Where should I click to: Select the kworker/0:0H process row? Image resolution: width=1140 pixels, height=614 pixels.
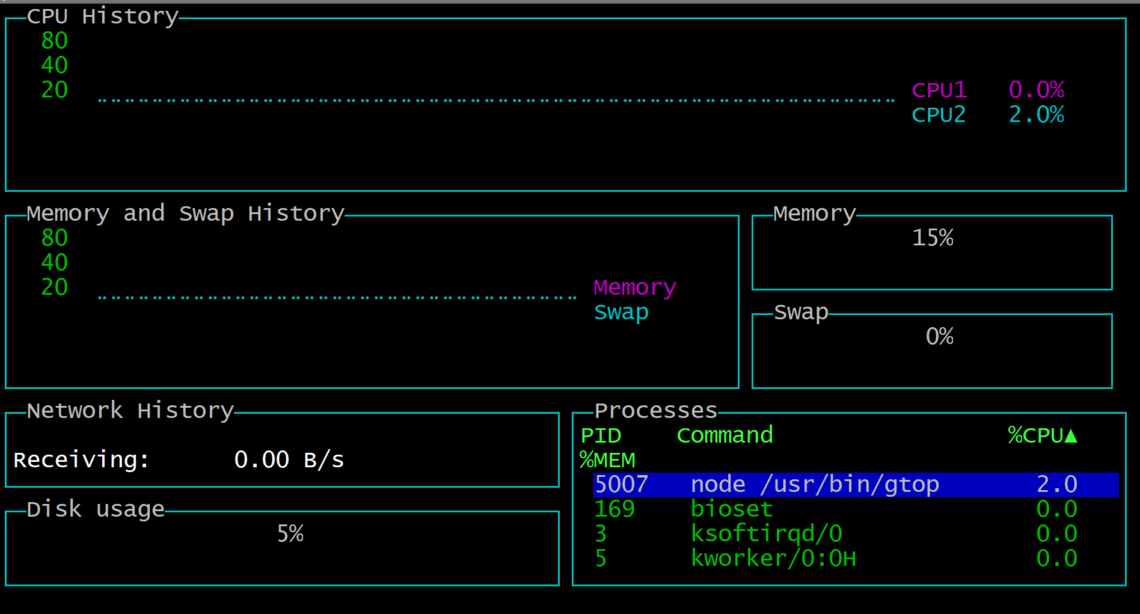point(773,558)
